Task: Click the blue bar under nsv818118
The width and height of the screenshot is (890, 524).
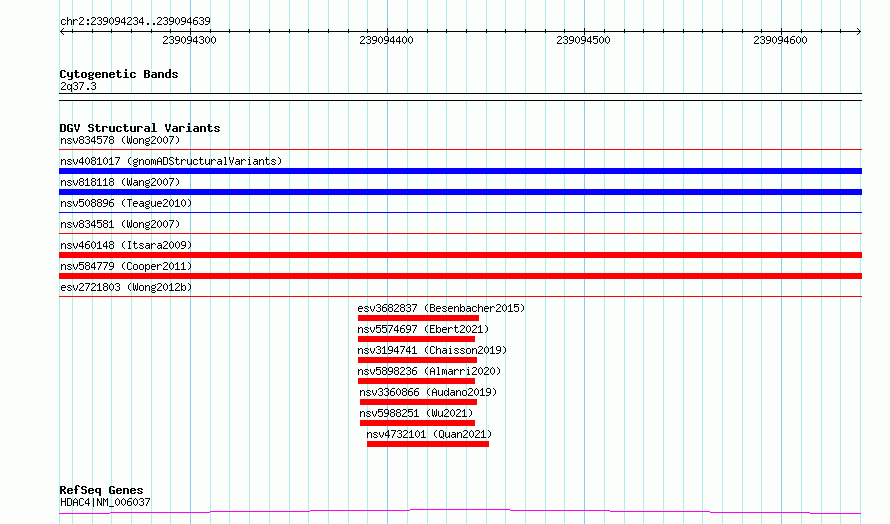Action: click(460, 192)
